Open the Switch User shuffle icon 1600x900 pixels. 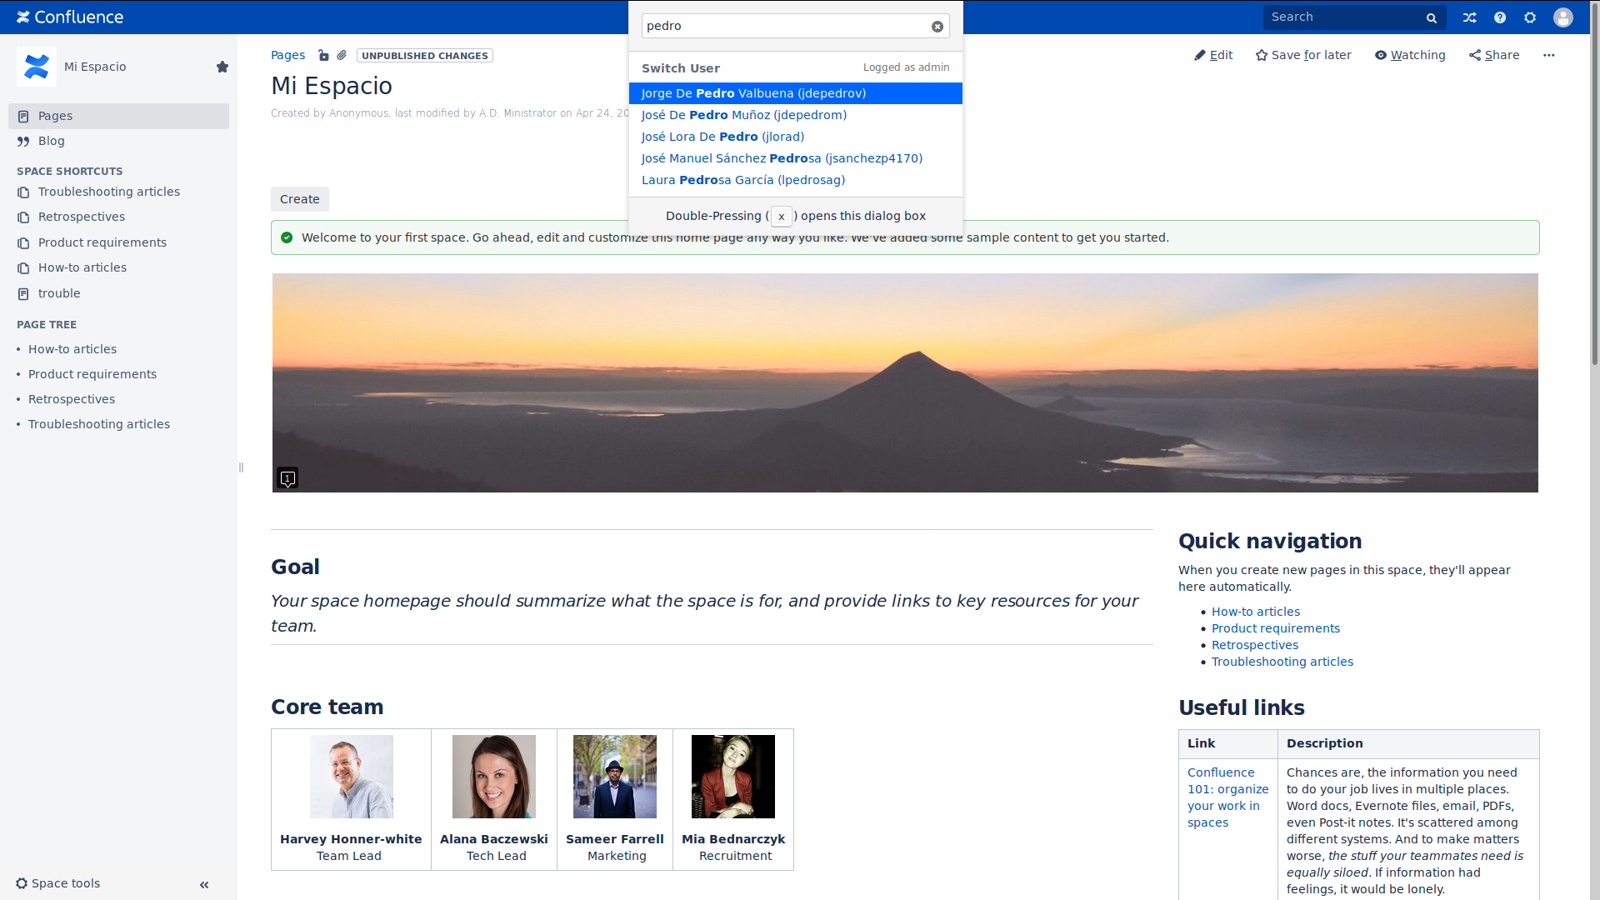1469,17
